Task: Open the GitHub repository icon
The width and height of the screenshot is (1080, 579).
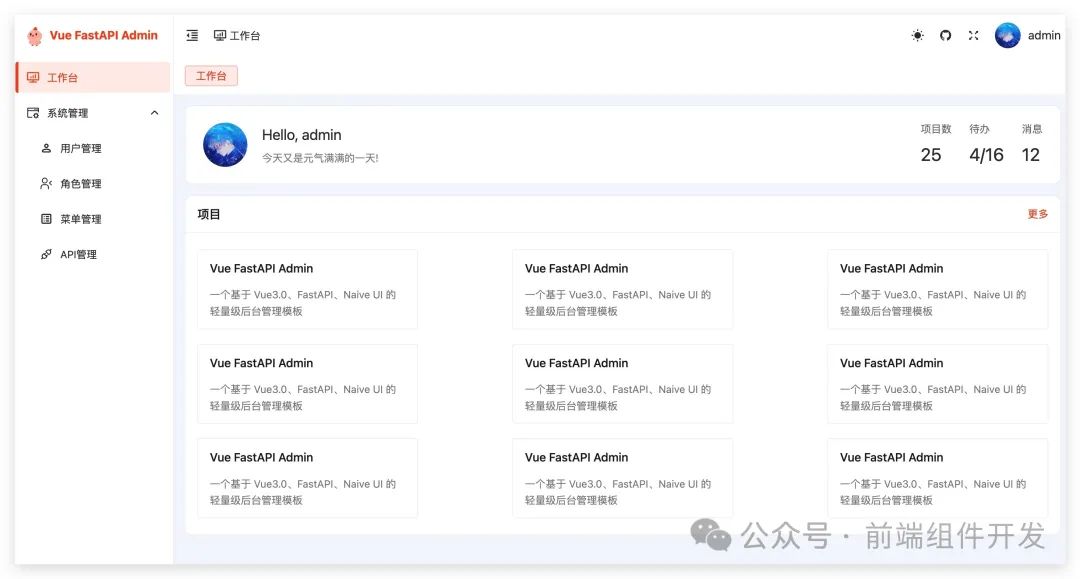Action: click(x=946, y=35)
